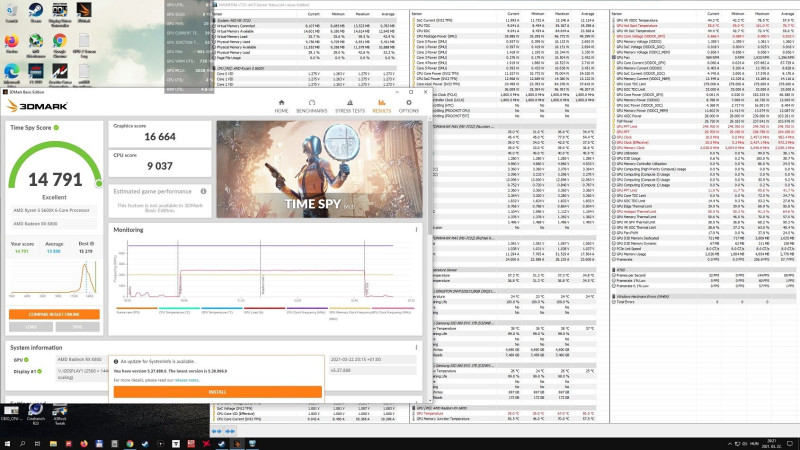The image size is (800, 450).
Task: Select the GPU-Z Sensor Log file icon
Action: tap(84, 45)
